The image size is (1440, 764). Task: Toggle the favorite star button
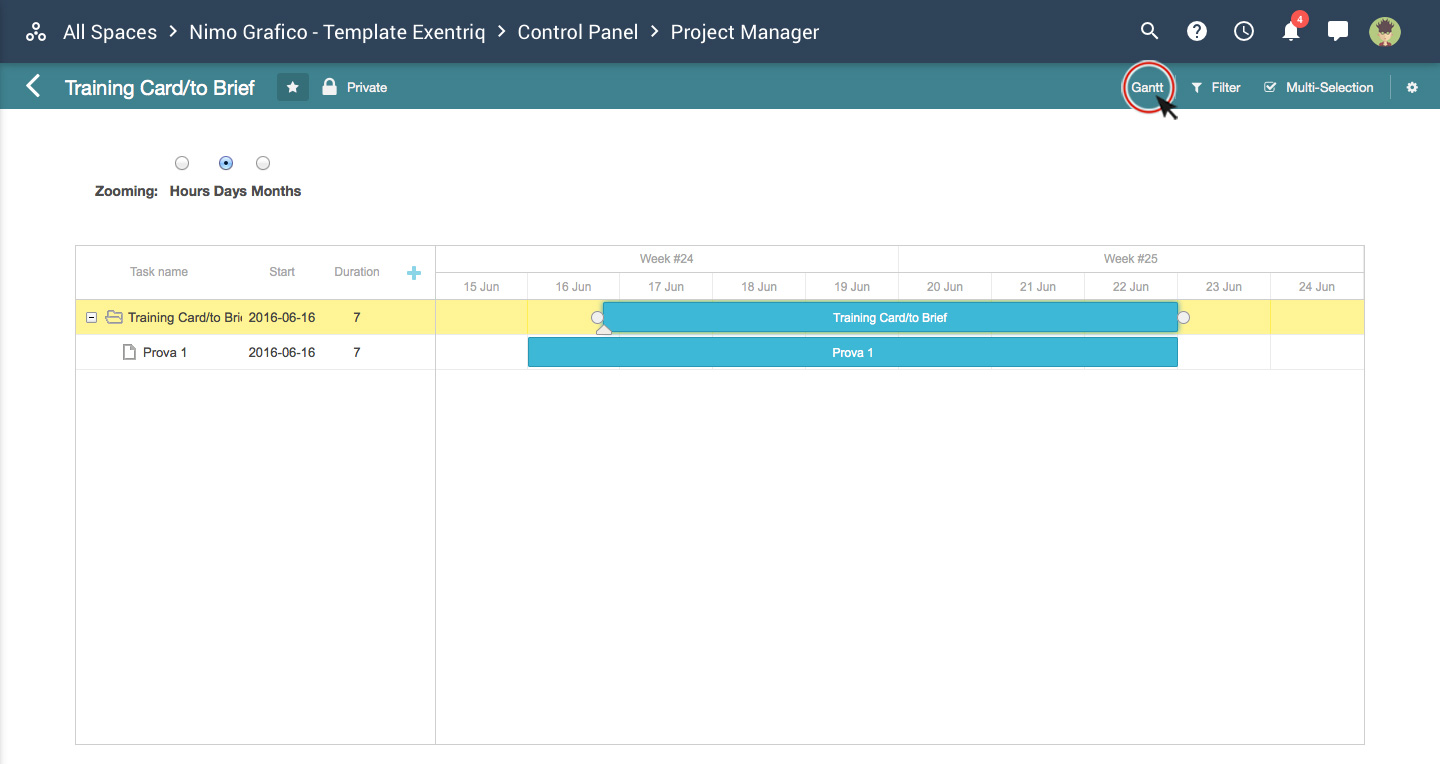pyautogui.click(x=293, y=88)
